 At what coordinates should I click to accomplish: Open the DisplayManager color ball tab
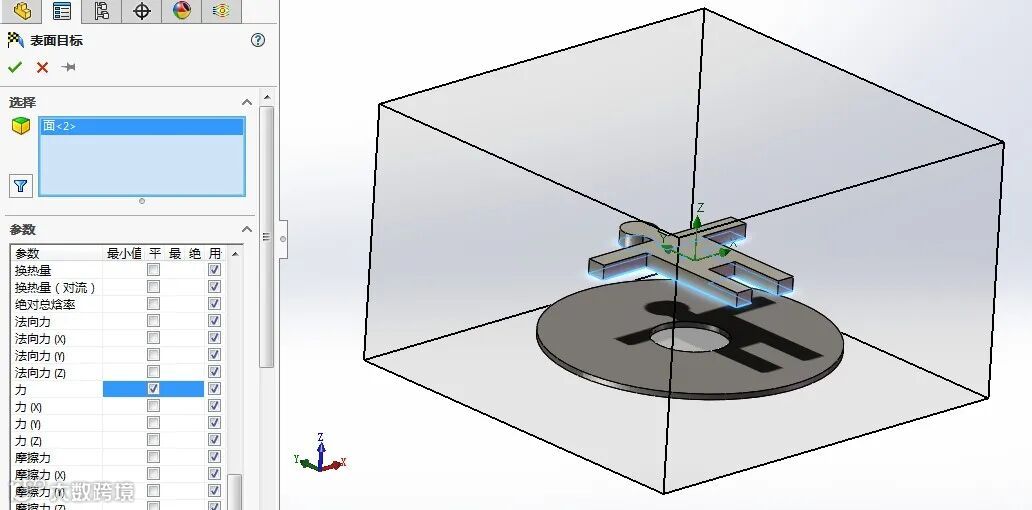[x=182, y=11]
